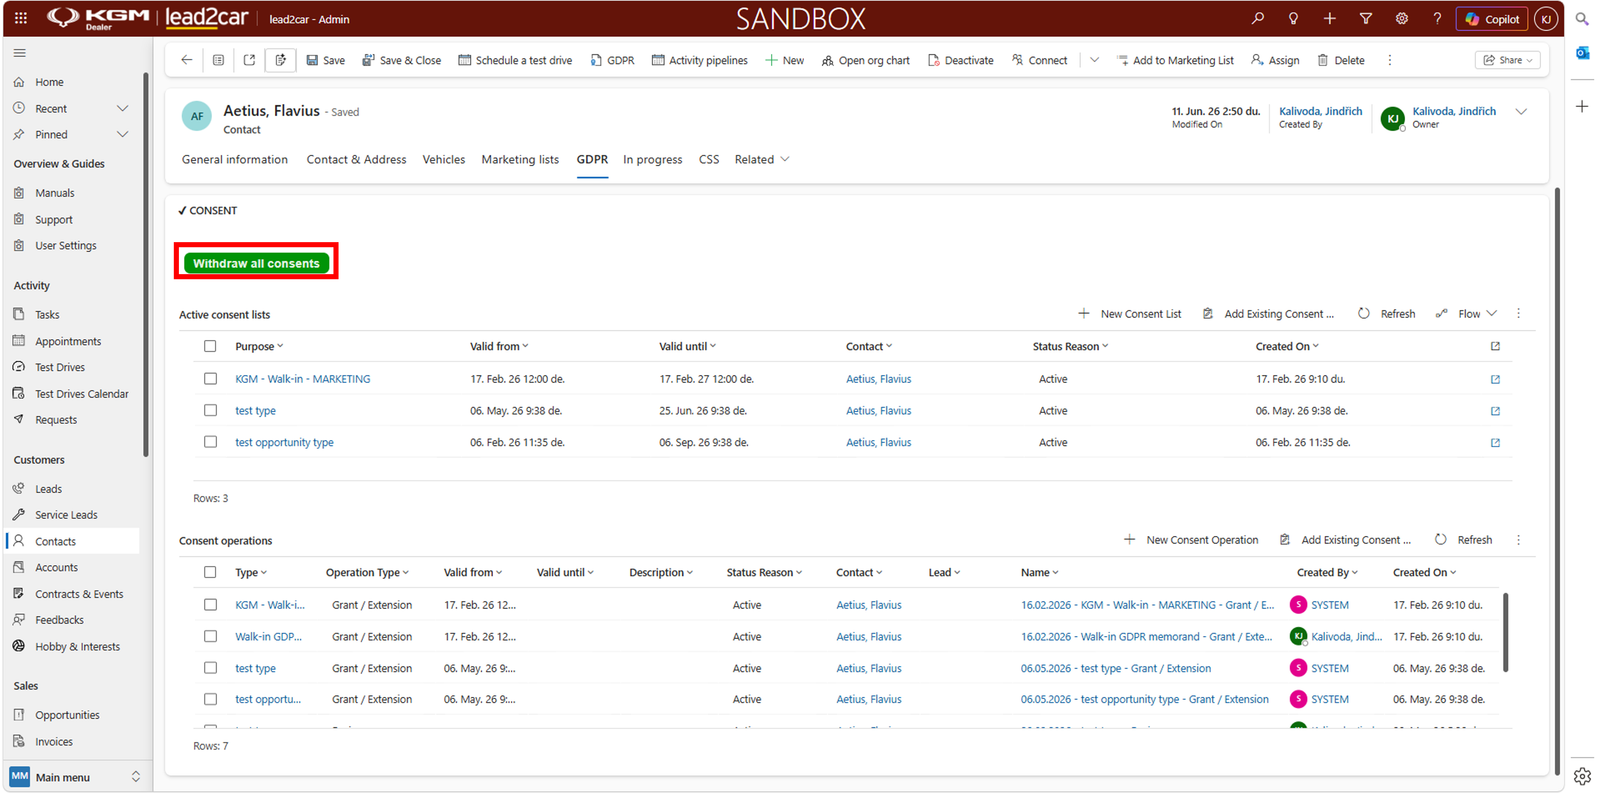Refresh the Consent operations grid
The height and width of the screenshot is (793, 1600).
click(1463, 540)
